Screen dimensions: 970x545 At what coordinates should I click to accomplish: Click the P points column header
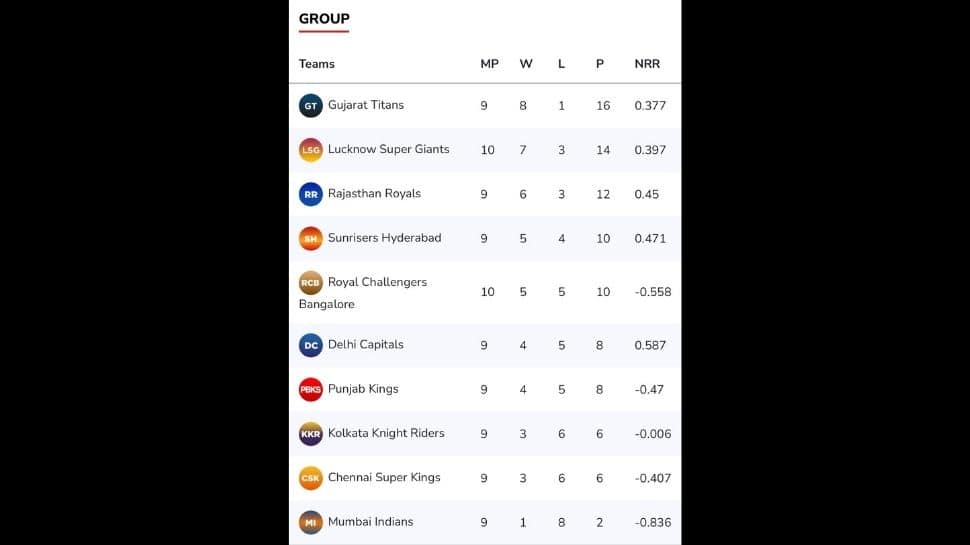point(599,64)
